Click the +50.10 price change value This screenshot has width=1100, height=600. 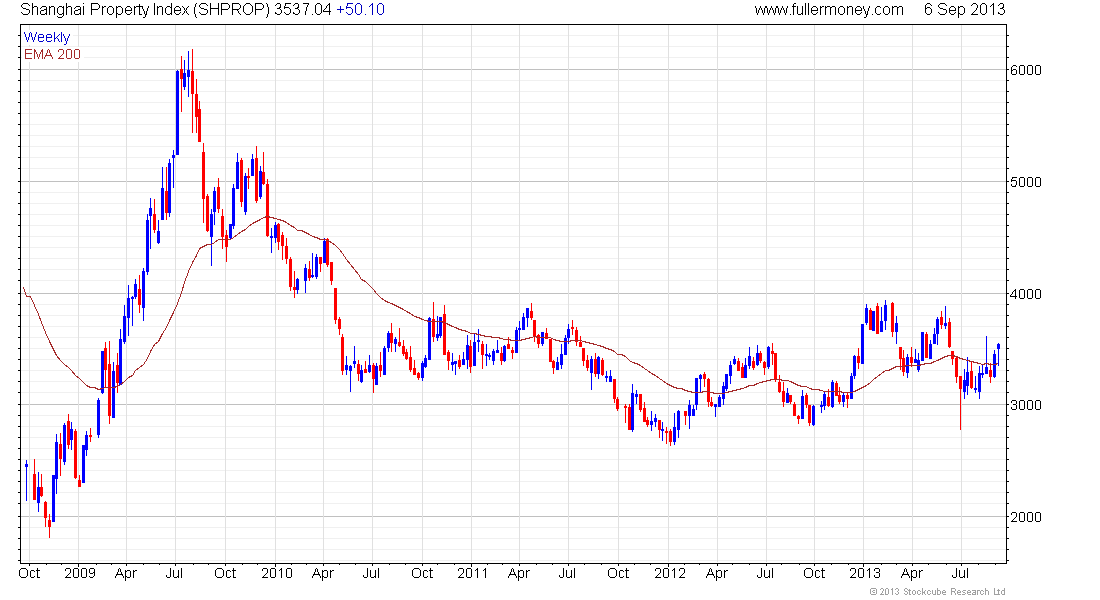click(x=360, y=10)
